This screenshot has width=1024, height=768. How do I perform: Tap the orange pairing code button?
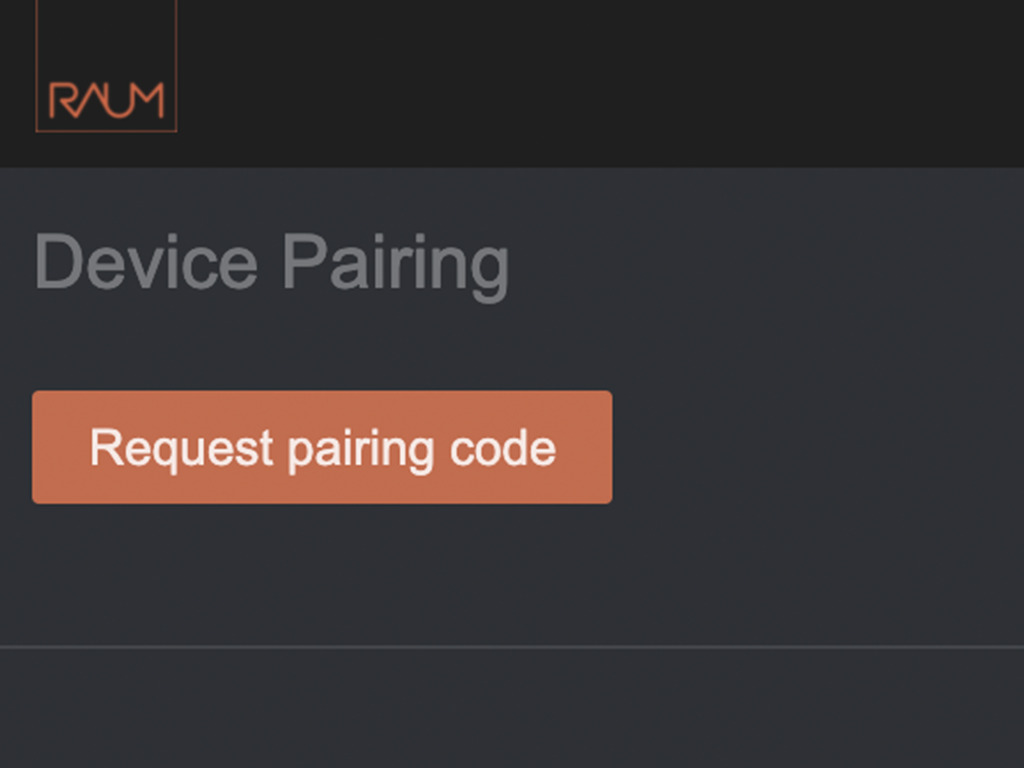tap(322, 447)
